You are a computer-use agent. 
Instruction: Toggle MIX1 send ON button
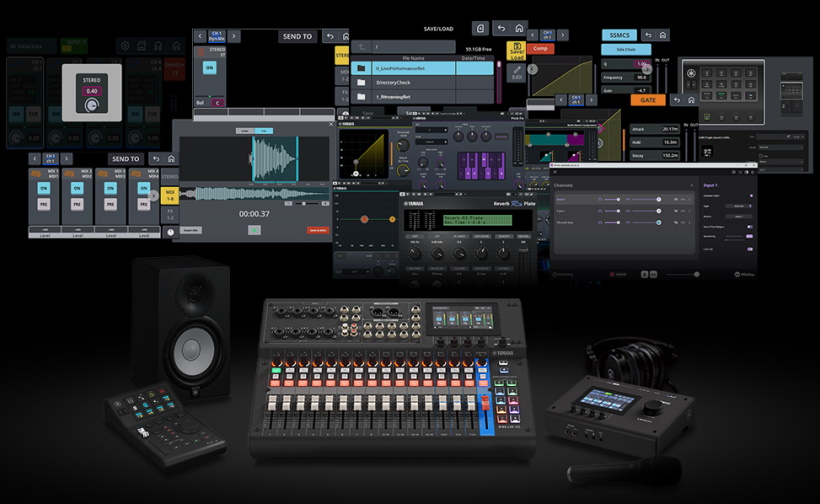coord(44,188)
